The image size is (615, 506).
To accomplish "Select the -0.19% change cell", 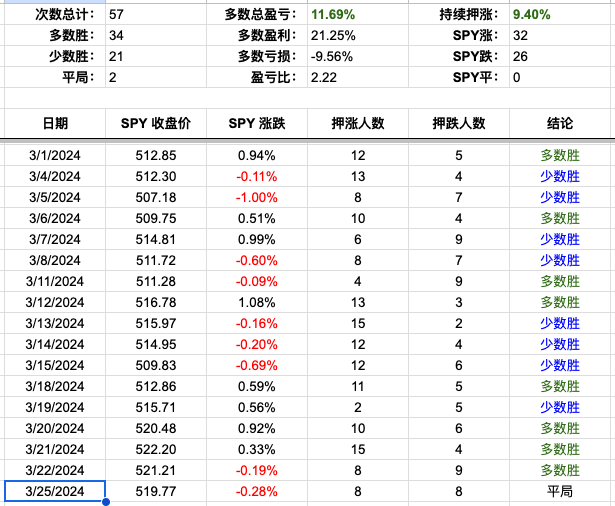I will [257, 470].
